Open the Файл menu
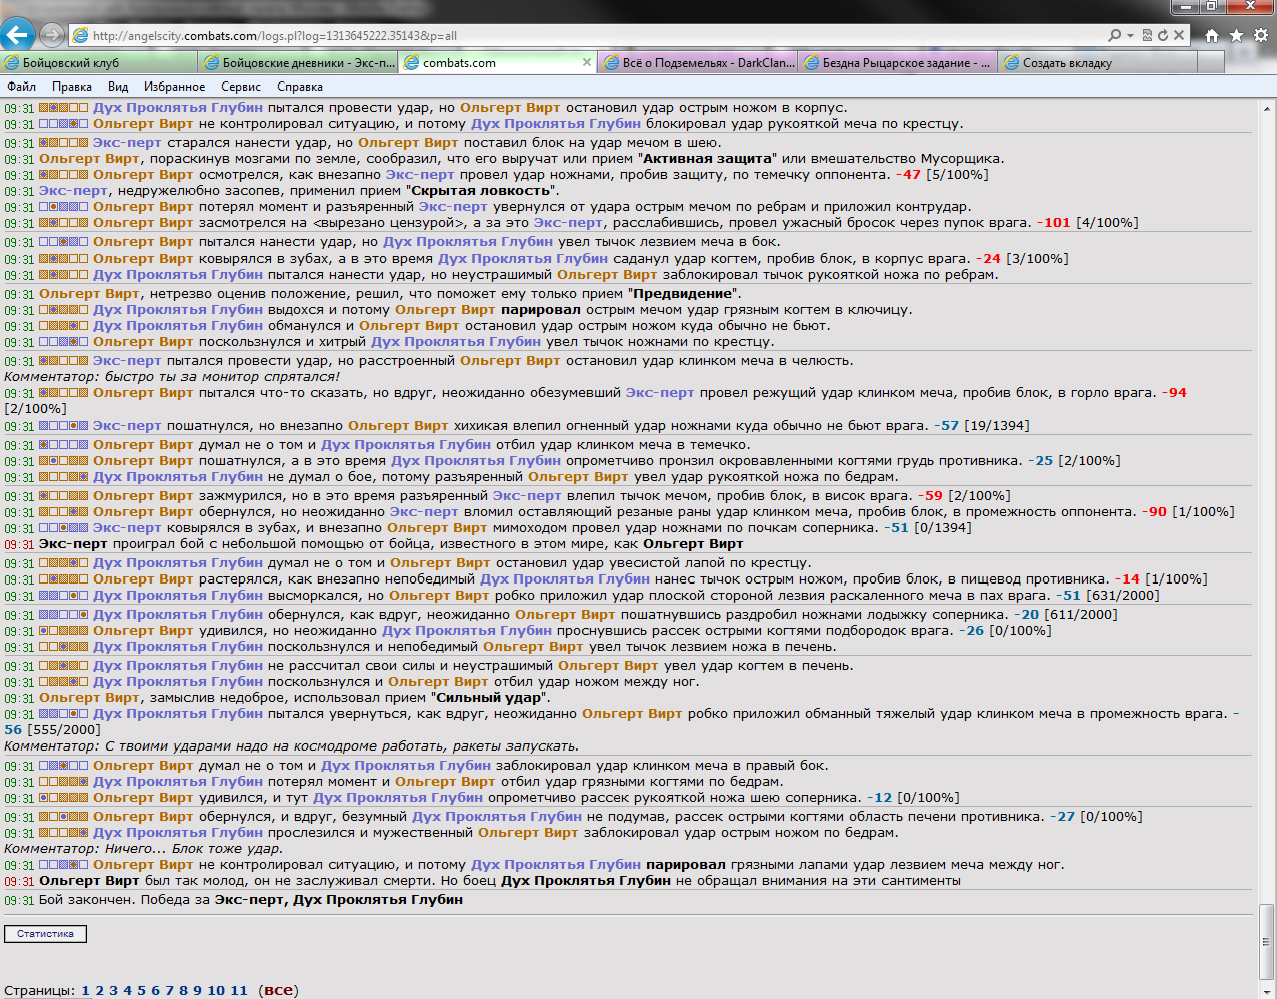Viewport: 1277px width, 999px height. (21, 87)
